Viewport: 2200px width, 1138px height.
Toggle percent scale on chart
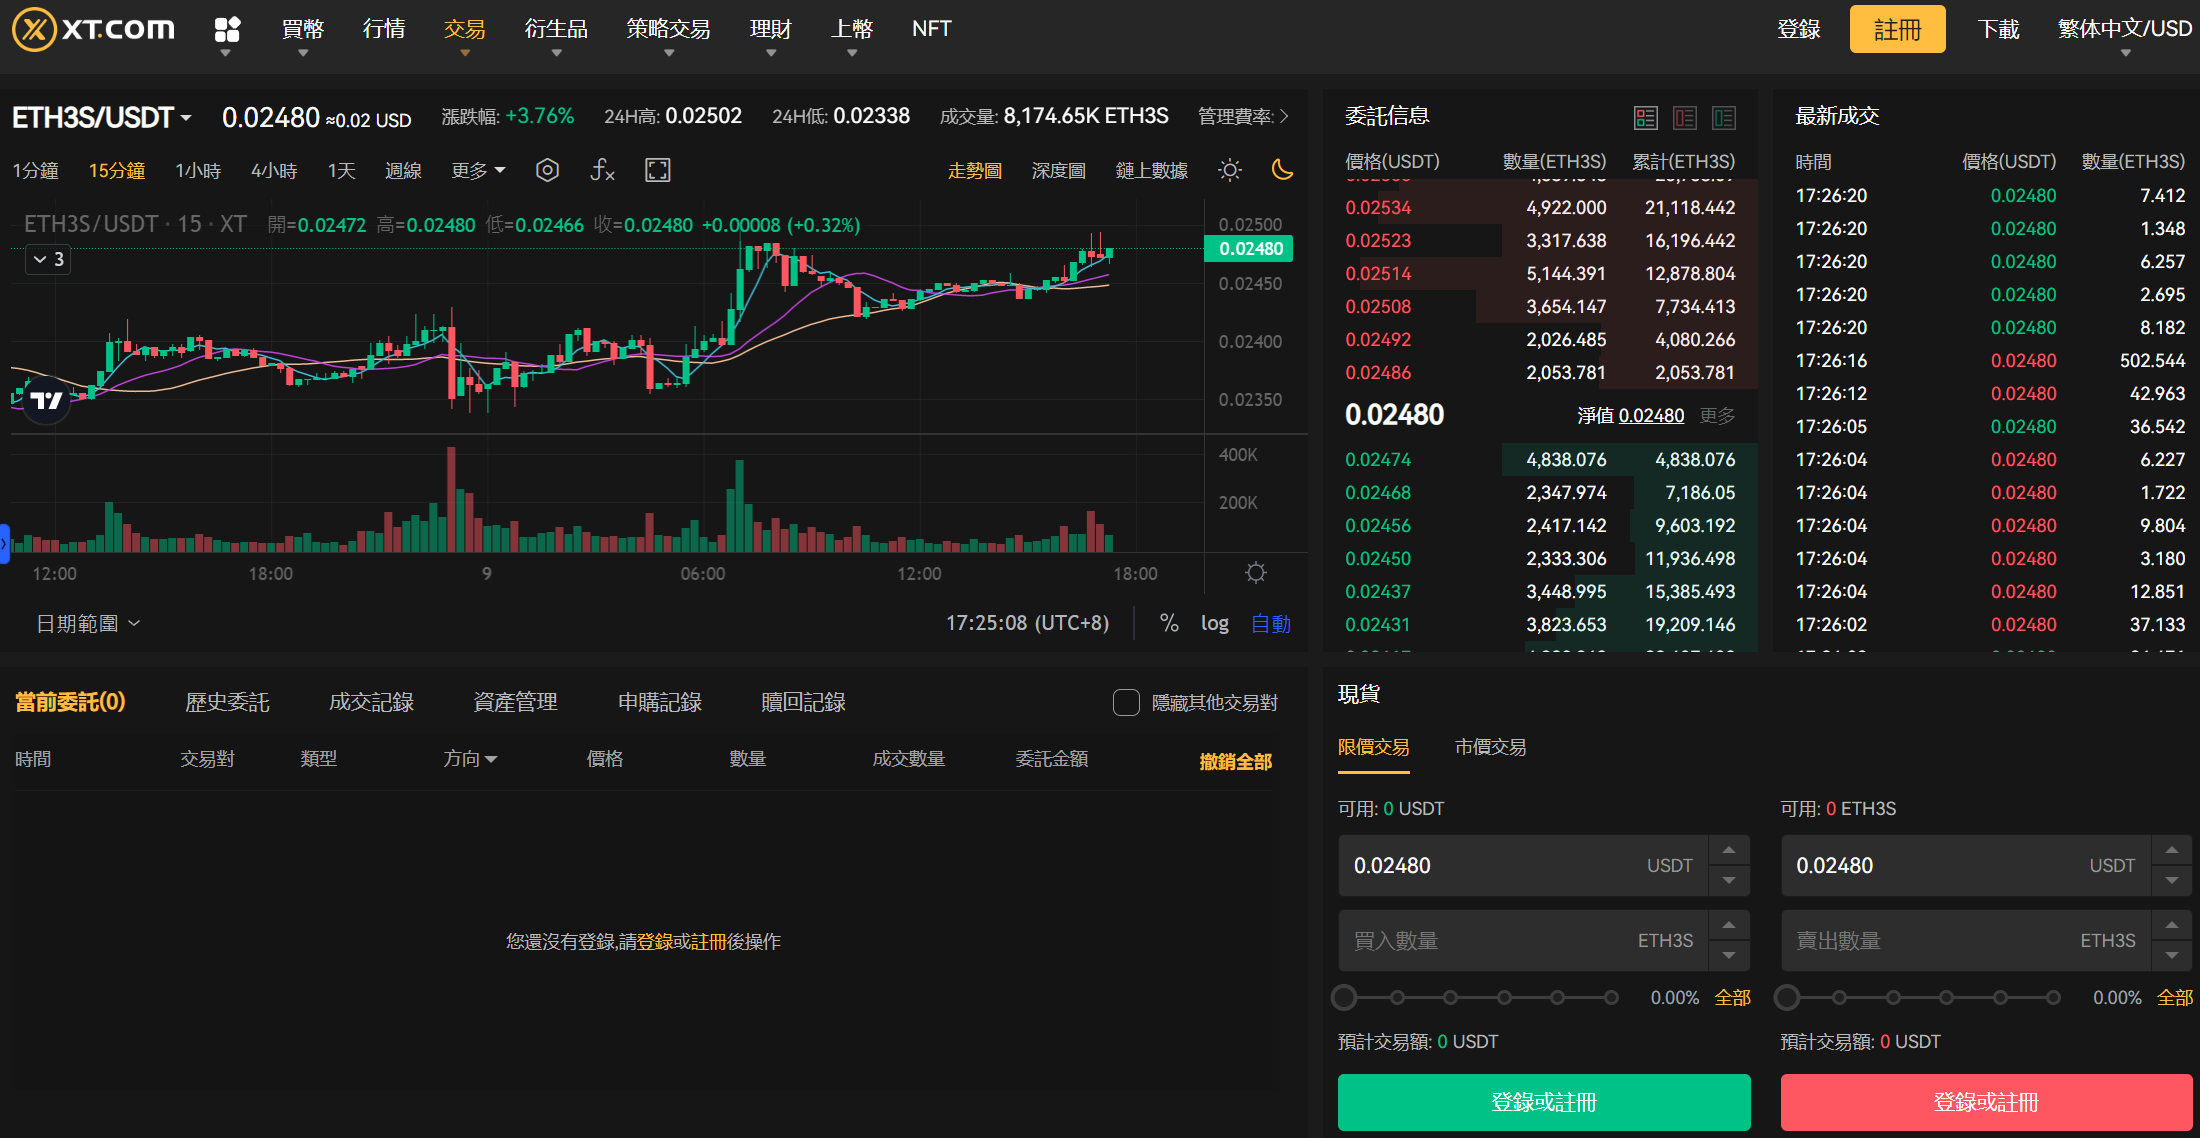pos(1168,623)
